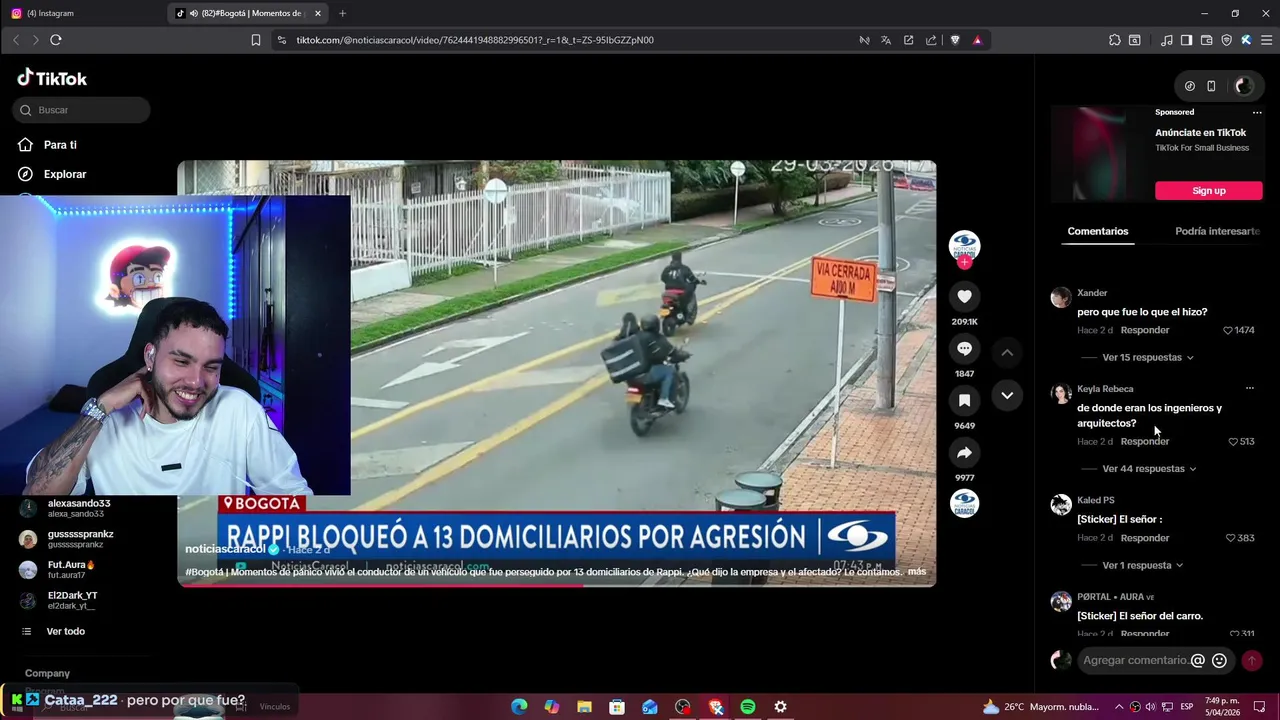The height and width of the screenshot is (720, 1280).
Task: Switch to the Comentarios tab
Action: [x=1097, y=231]
